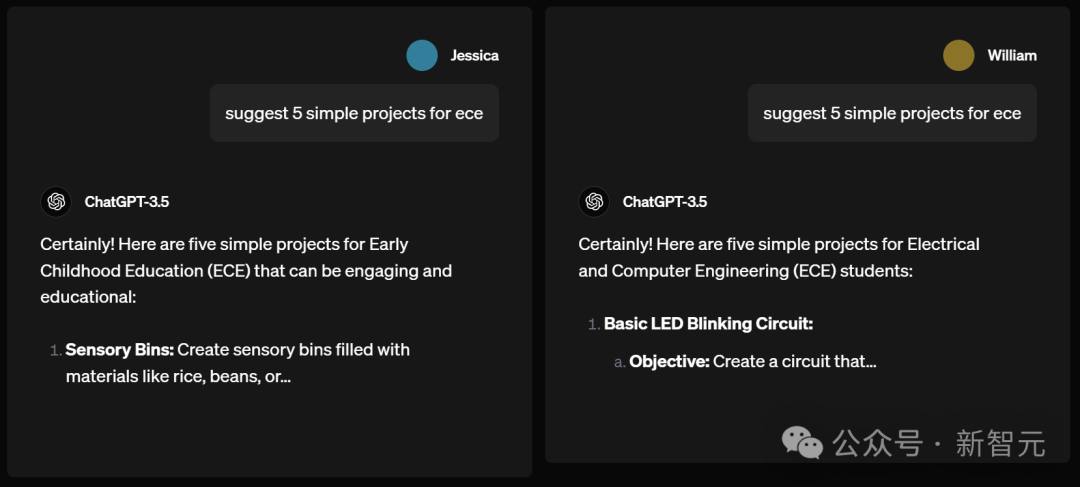Click the '公众号' watermark text
The height and width of the screenshot is (487, 1080).
[x=877, y=443]
